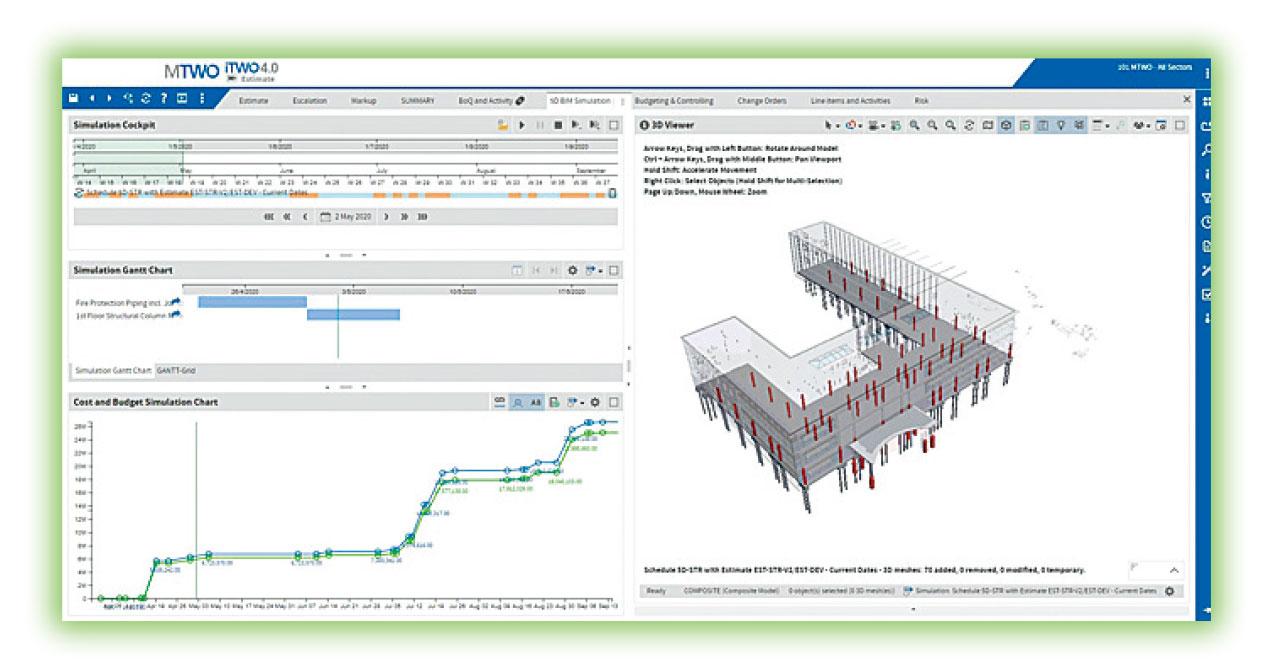Click the Save icon in top toolbar
This screenshot has width=1280, height=668.
tap(74, 99)
